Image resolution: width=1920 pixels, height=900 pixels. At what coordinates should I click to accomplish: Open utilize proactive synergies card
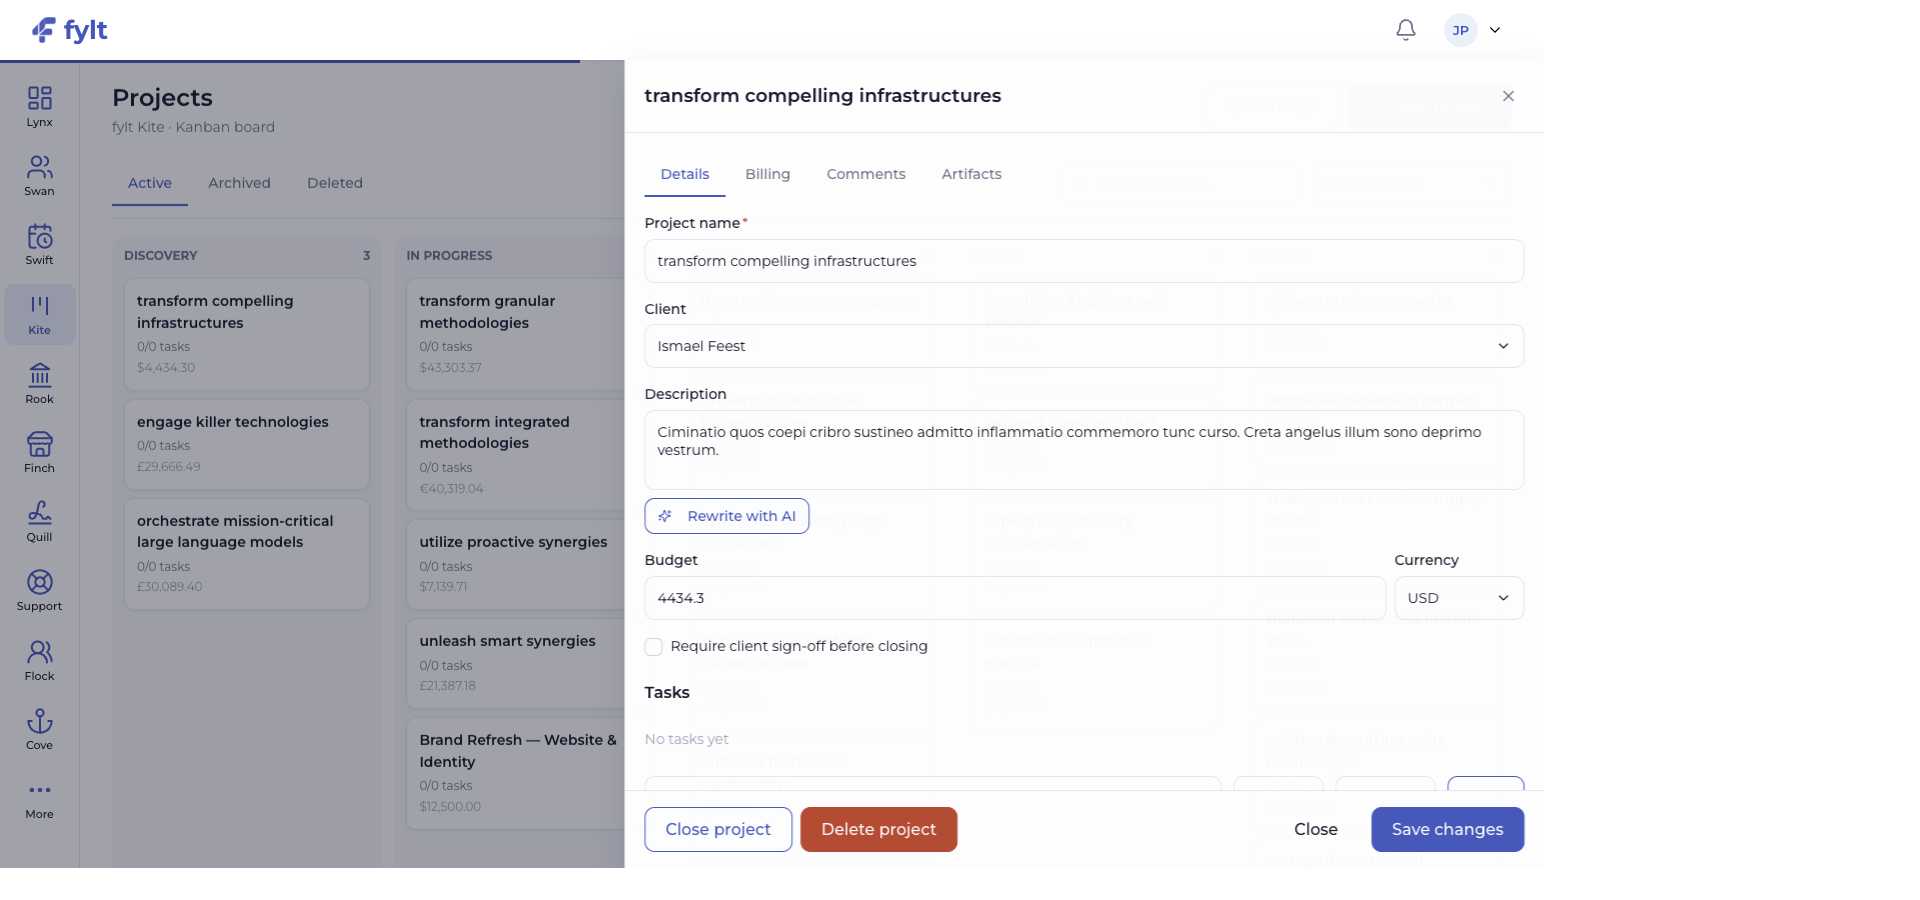click(x=516, y=565)
